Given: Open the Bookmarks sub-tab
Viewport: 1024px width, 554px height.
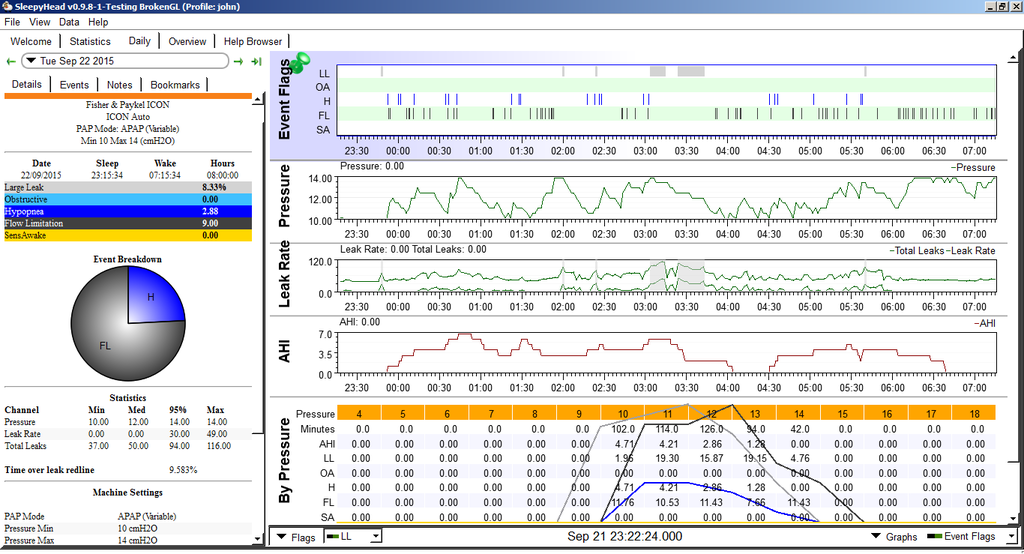Looking at the screenshot, I should tap(175, 85).
